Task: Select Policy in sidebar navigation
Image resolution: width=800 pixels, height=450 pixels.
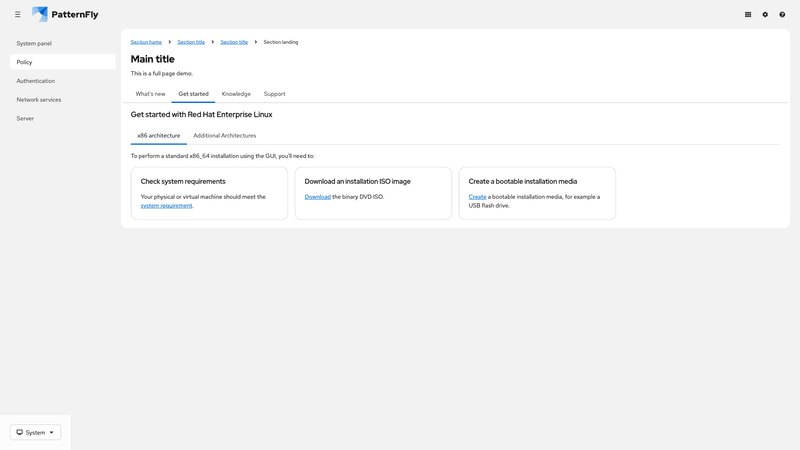Action: click(x=25, y=62)
